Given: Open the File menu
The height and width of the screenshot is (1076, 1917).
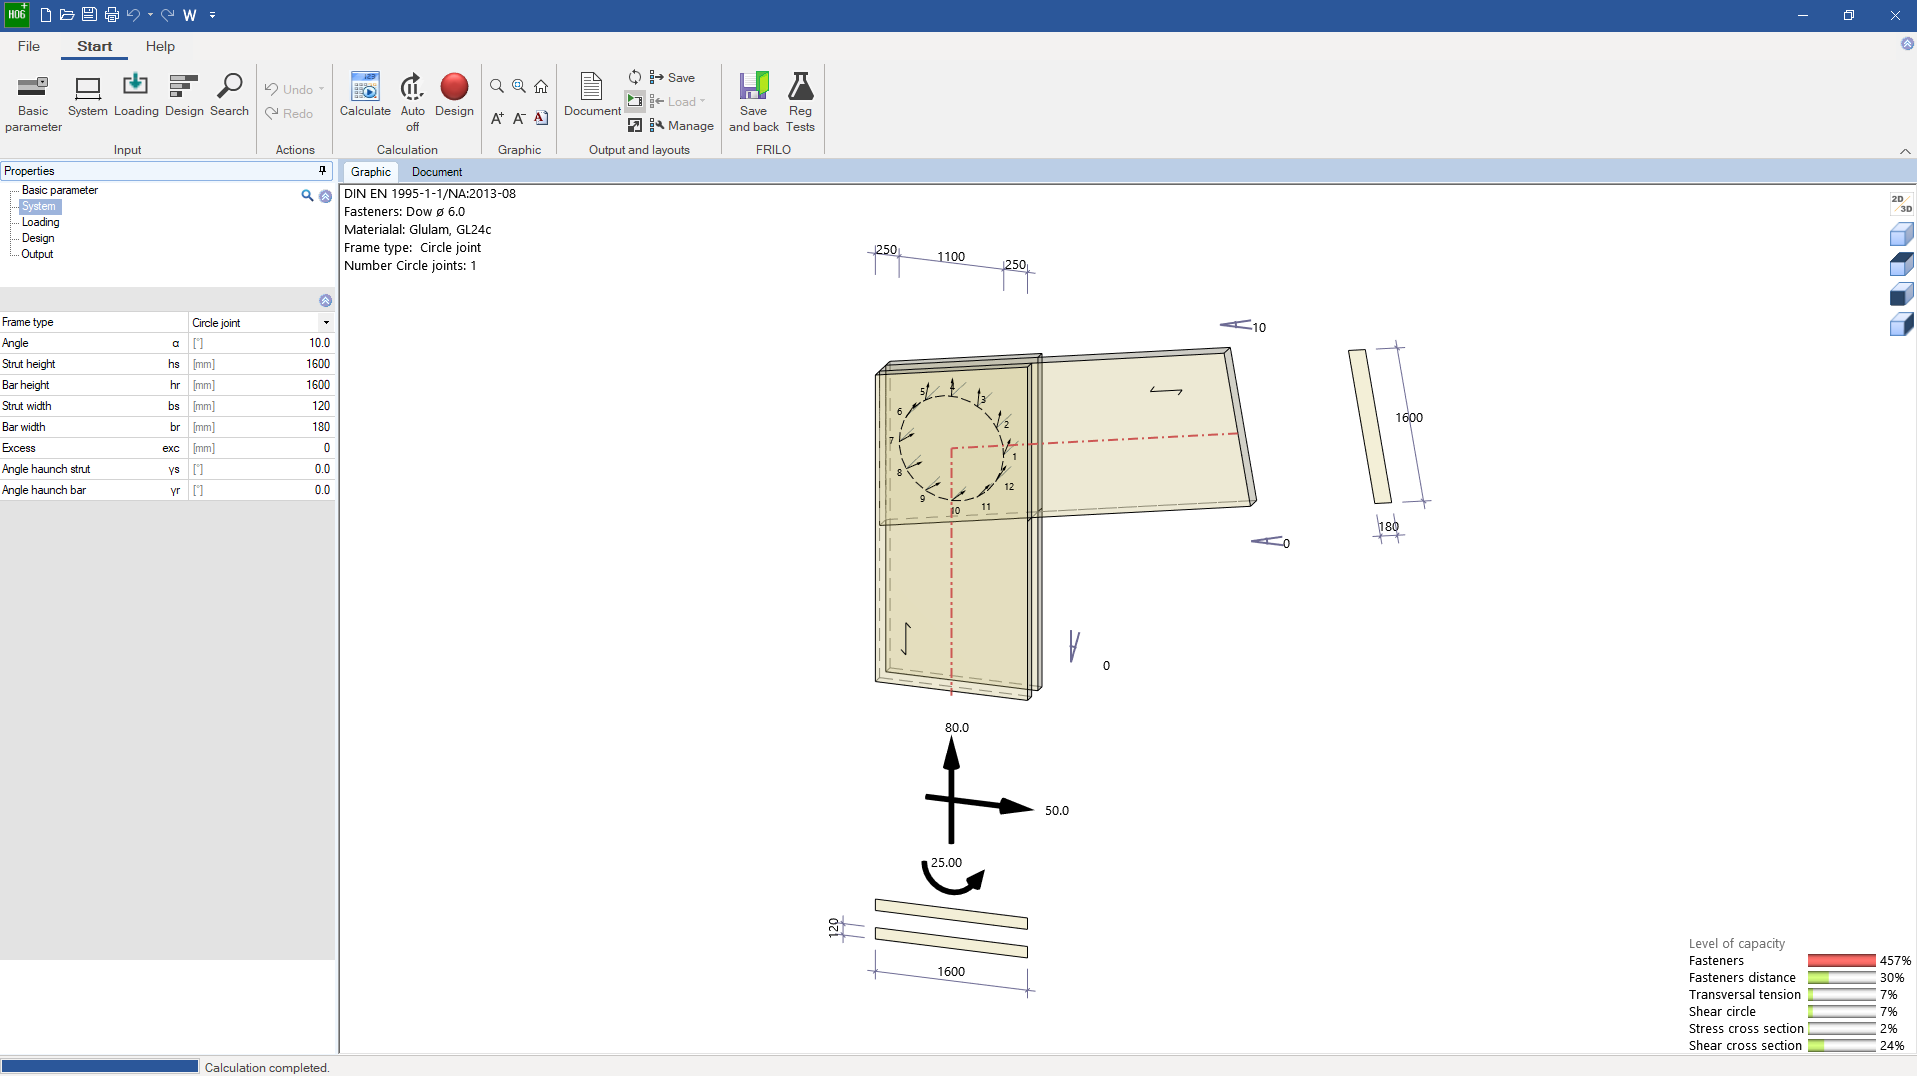Looking at the screenshot, I should (x=29, y=46).
